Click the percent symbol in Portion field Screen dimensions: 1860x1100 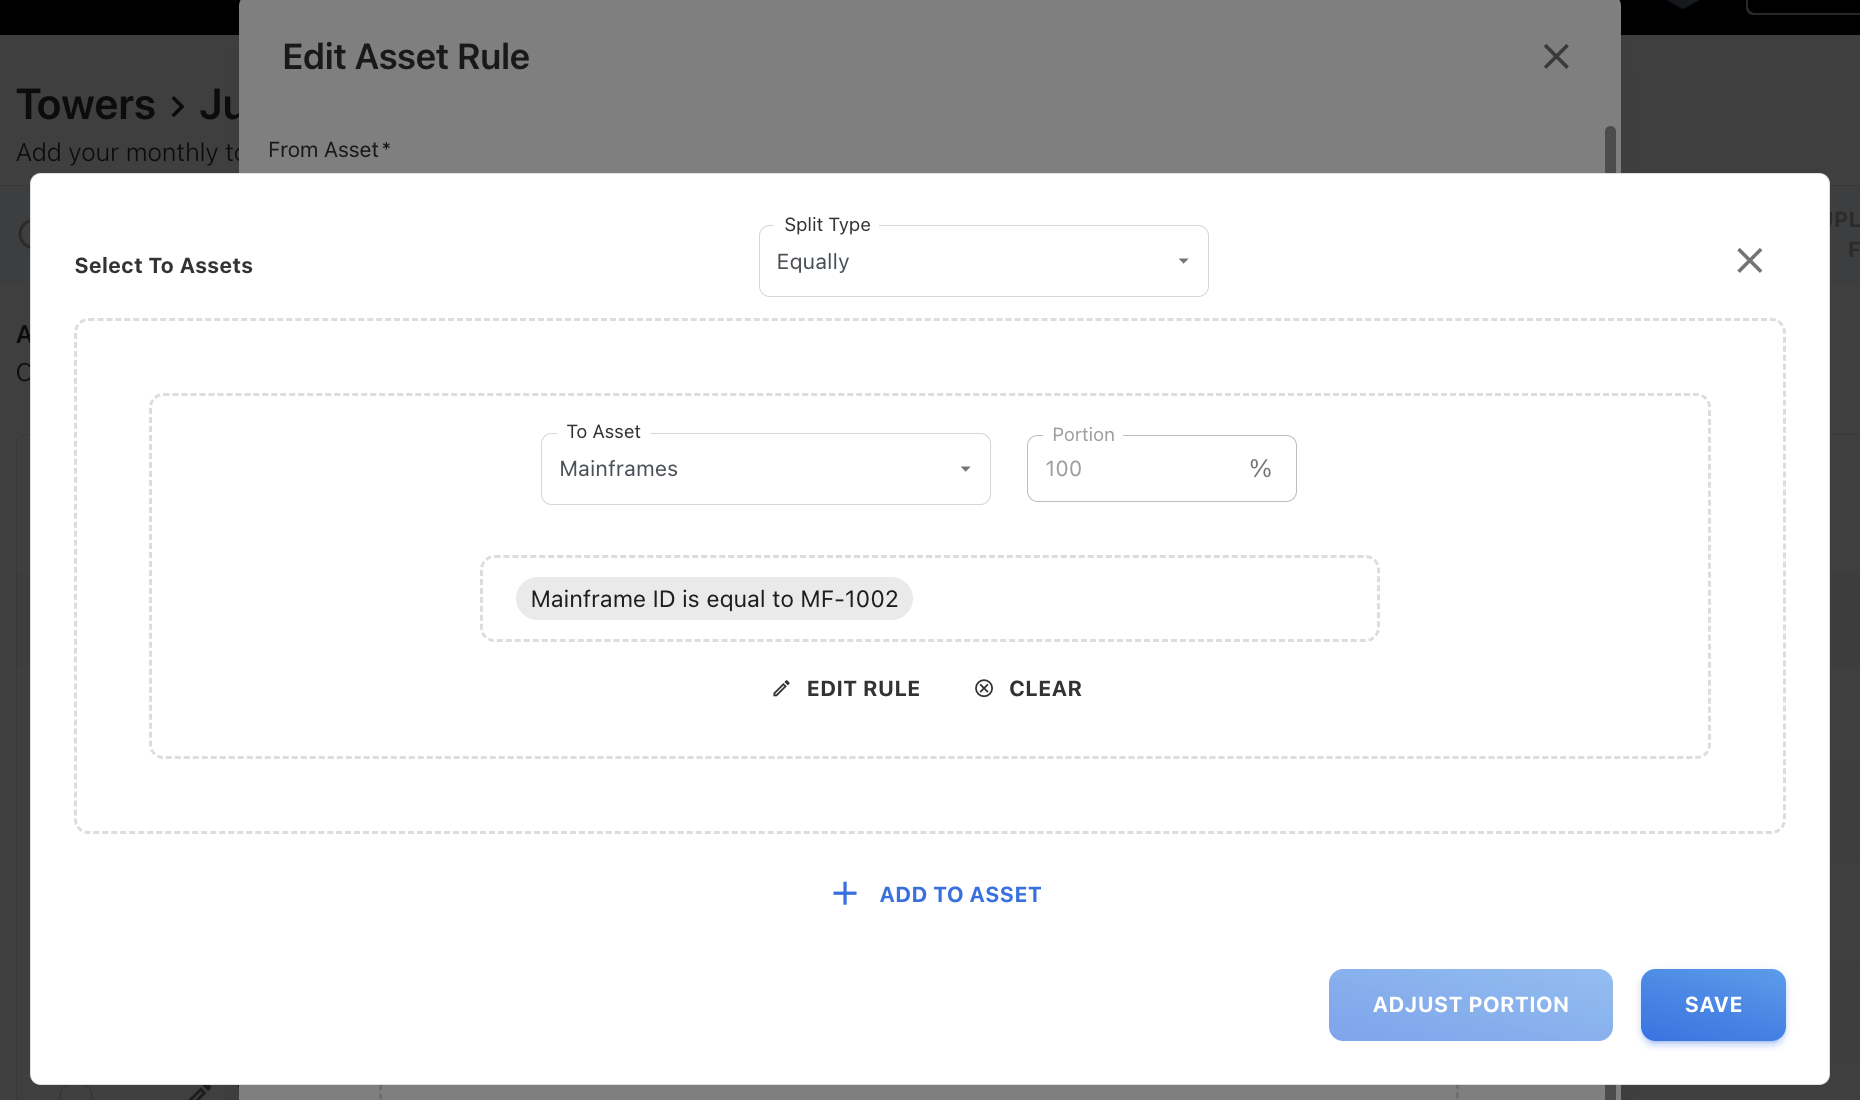coord(1260,469)
